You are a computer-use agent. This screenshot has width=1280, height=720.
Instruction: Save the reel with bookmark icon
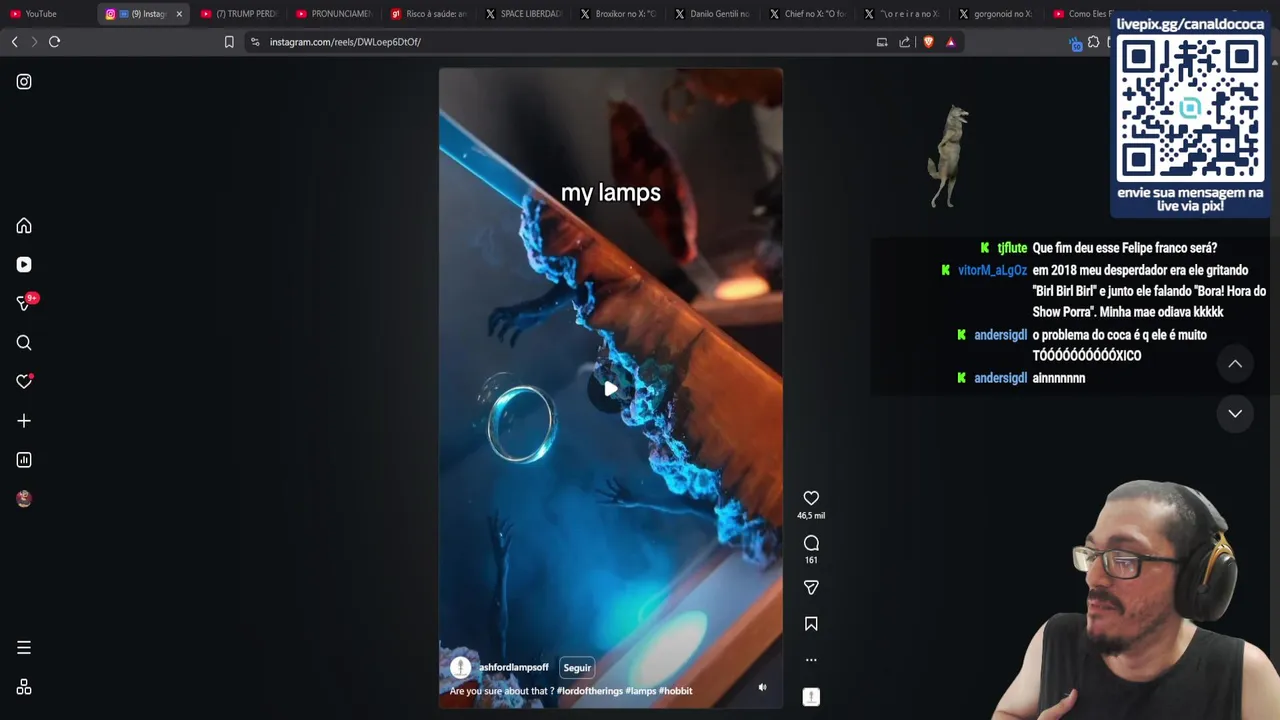(x=811, y=624)
